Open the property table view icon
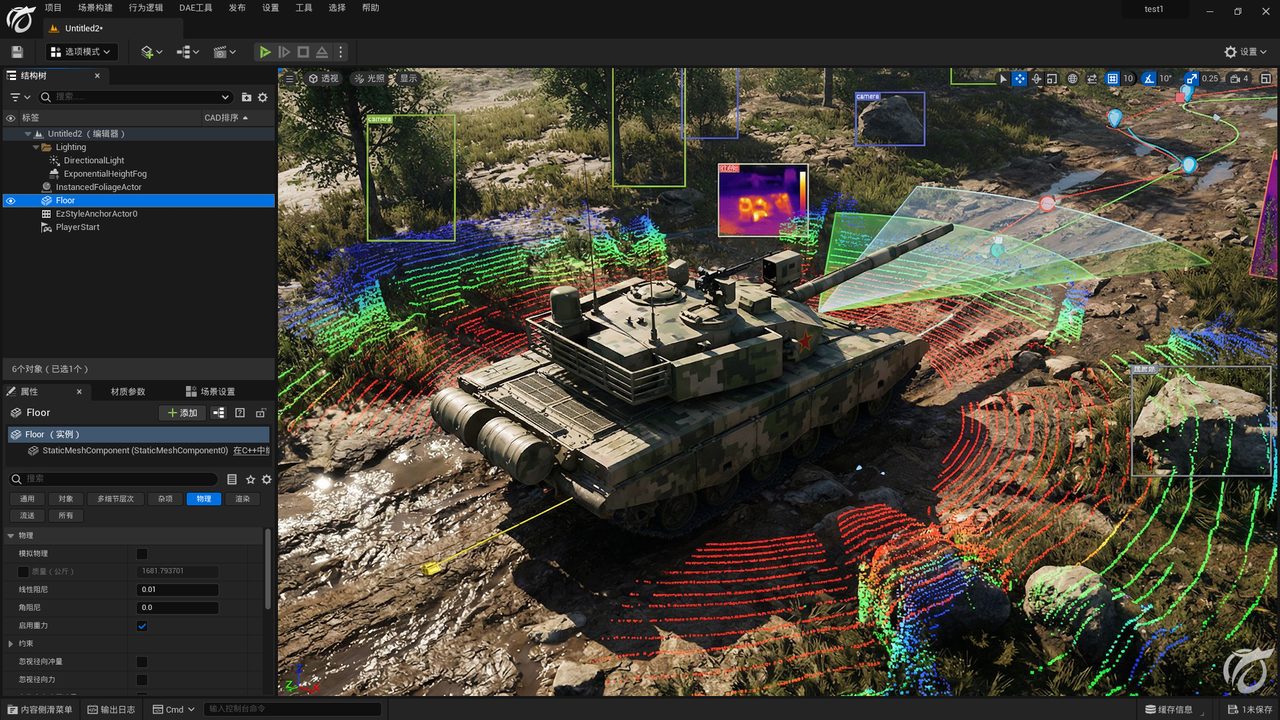1280x720 pixels. 232,479
